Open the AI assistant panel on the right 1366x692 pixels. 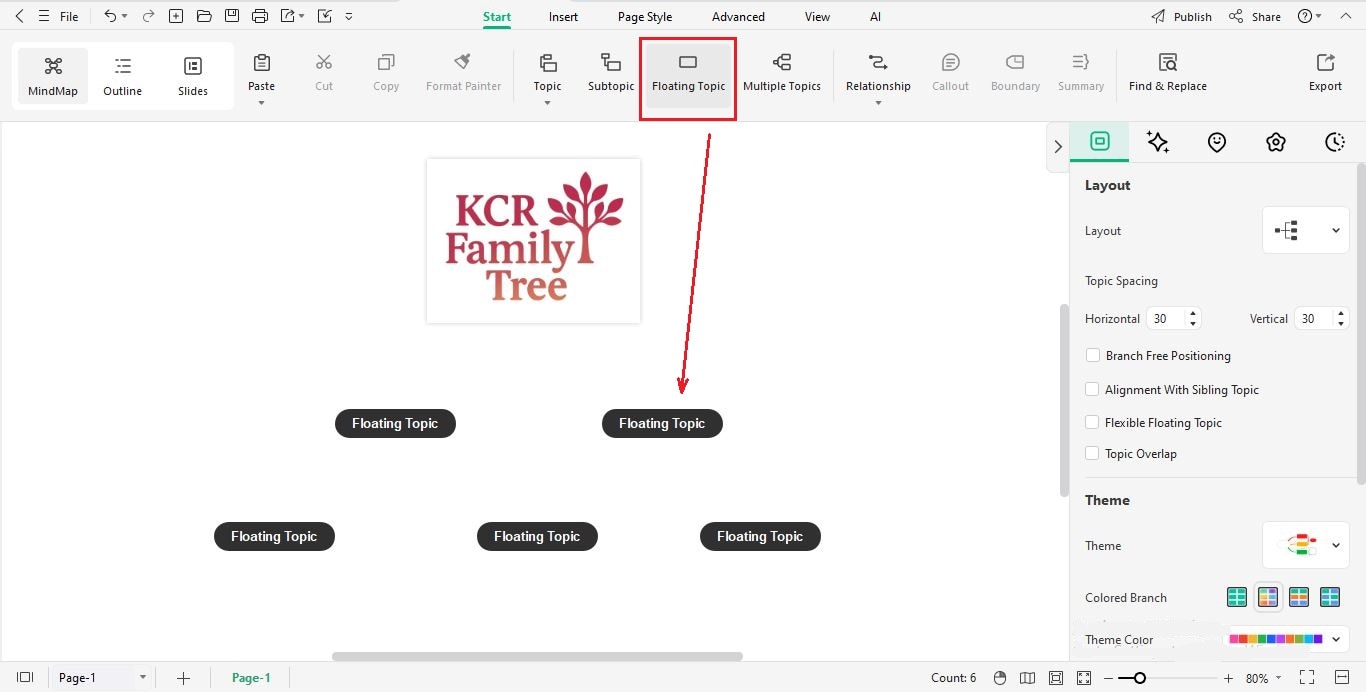click(1158, 142)
